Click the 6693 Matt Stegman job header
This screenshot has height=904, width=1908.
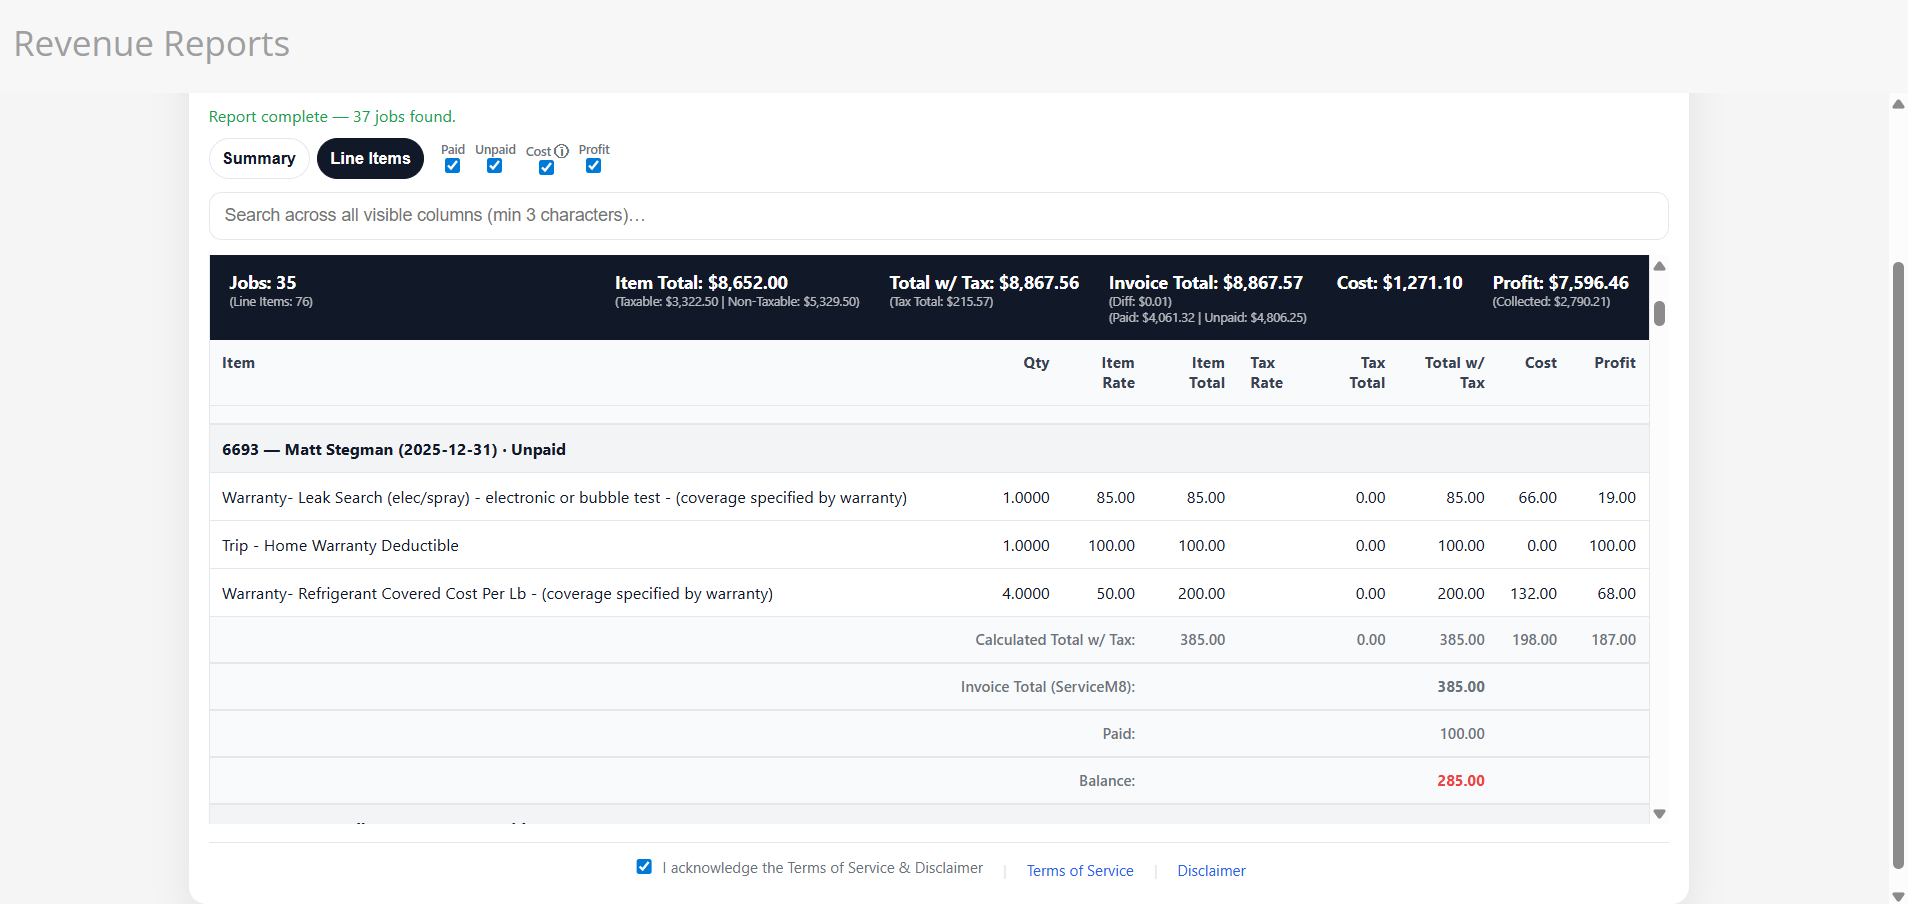pos(393,449)
